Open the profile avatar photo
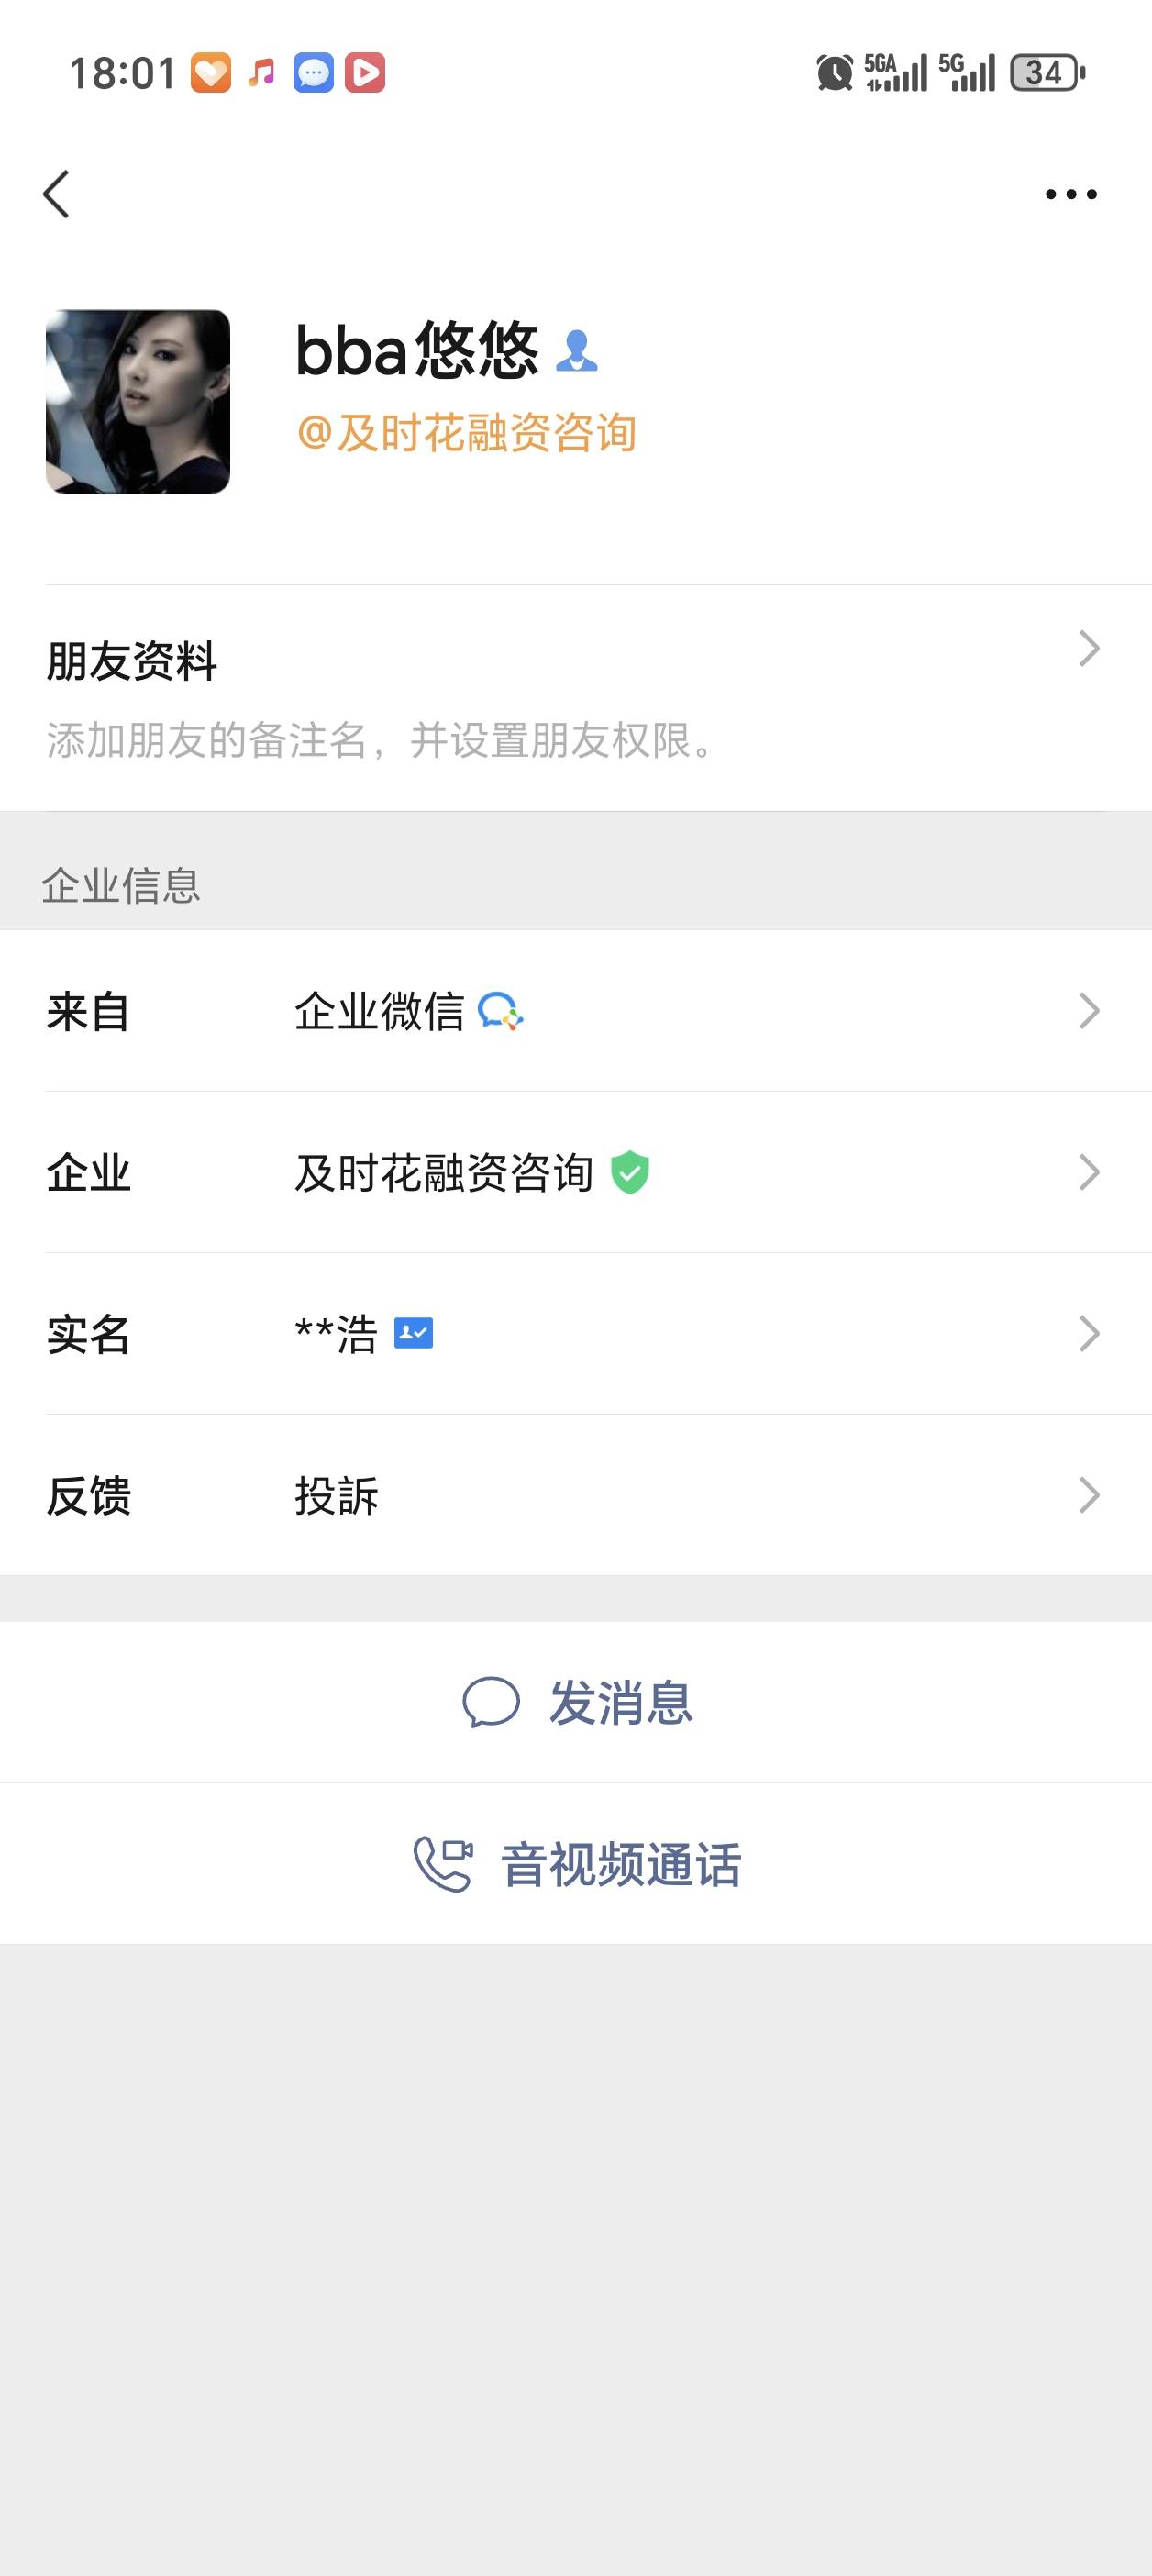 [138, 401]
